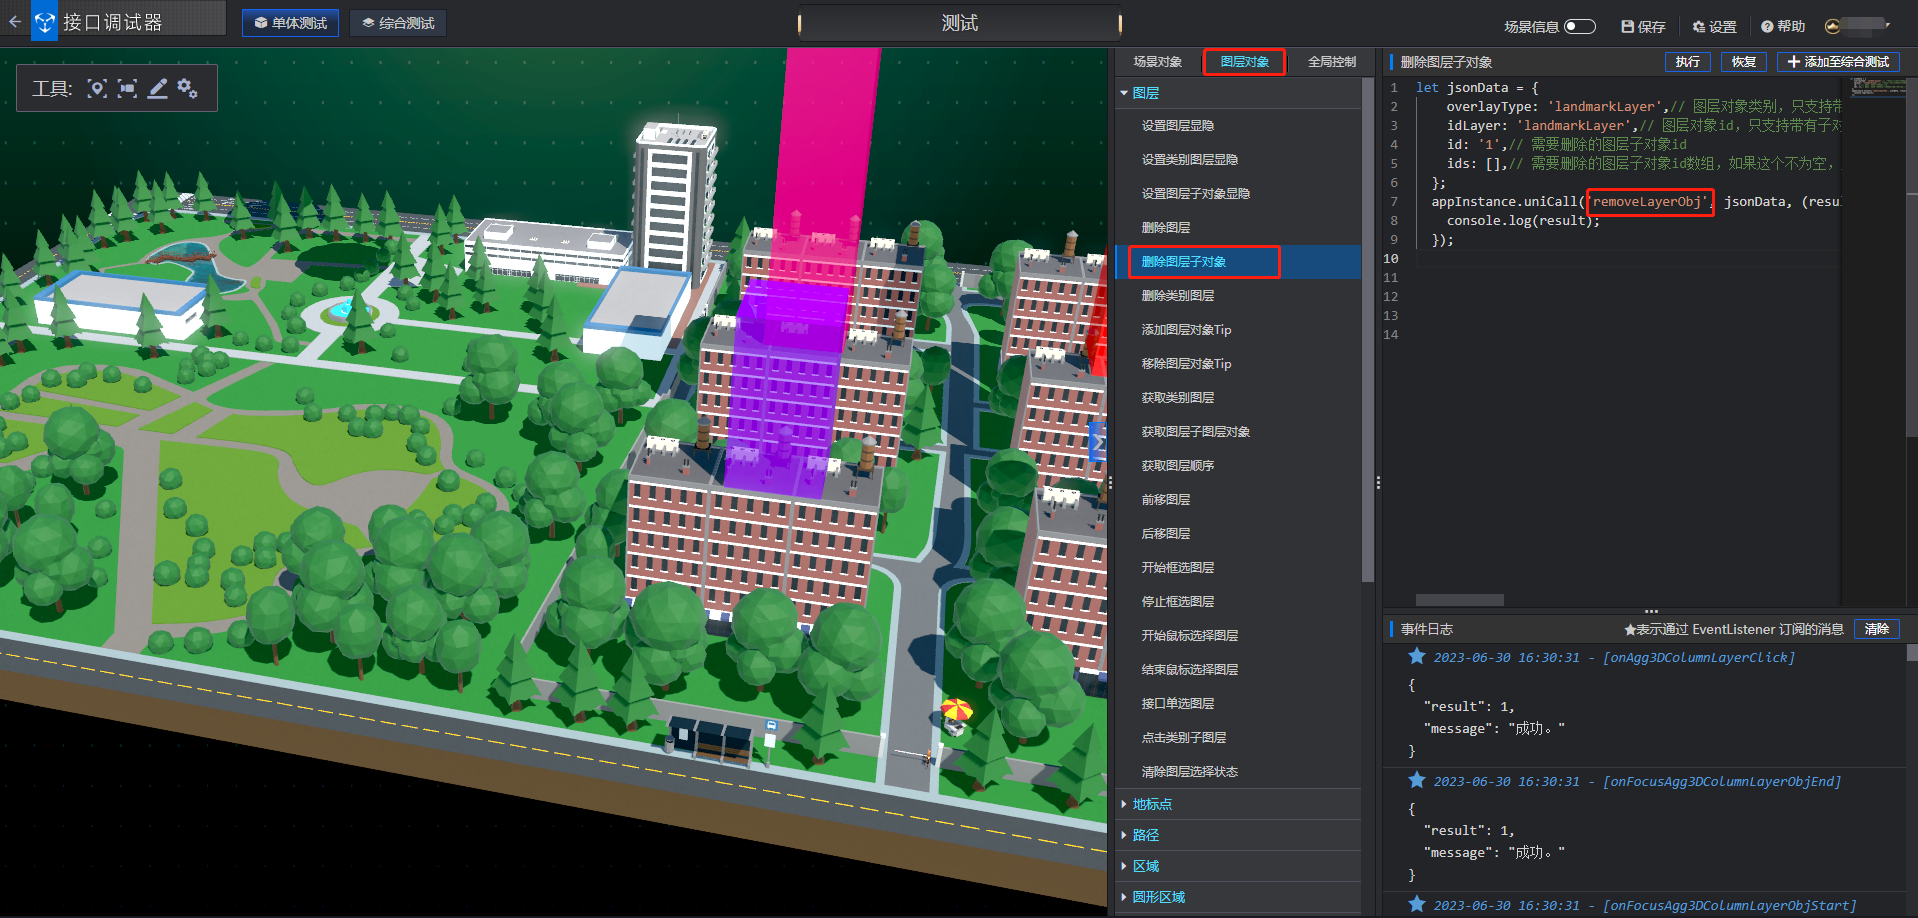Select 停止框选图层 item
The height and width of the screenshot is (918, 1918).
tap(1238, 602)
